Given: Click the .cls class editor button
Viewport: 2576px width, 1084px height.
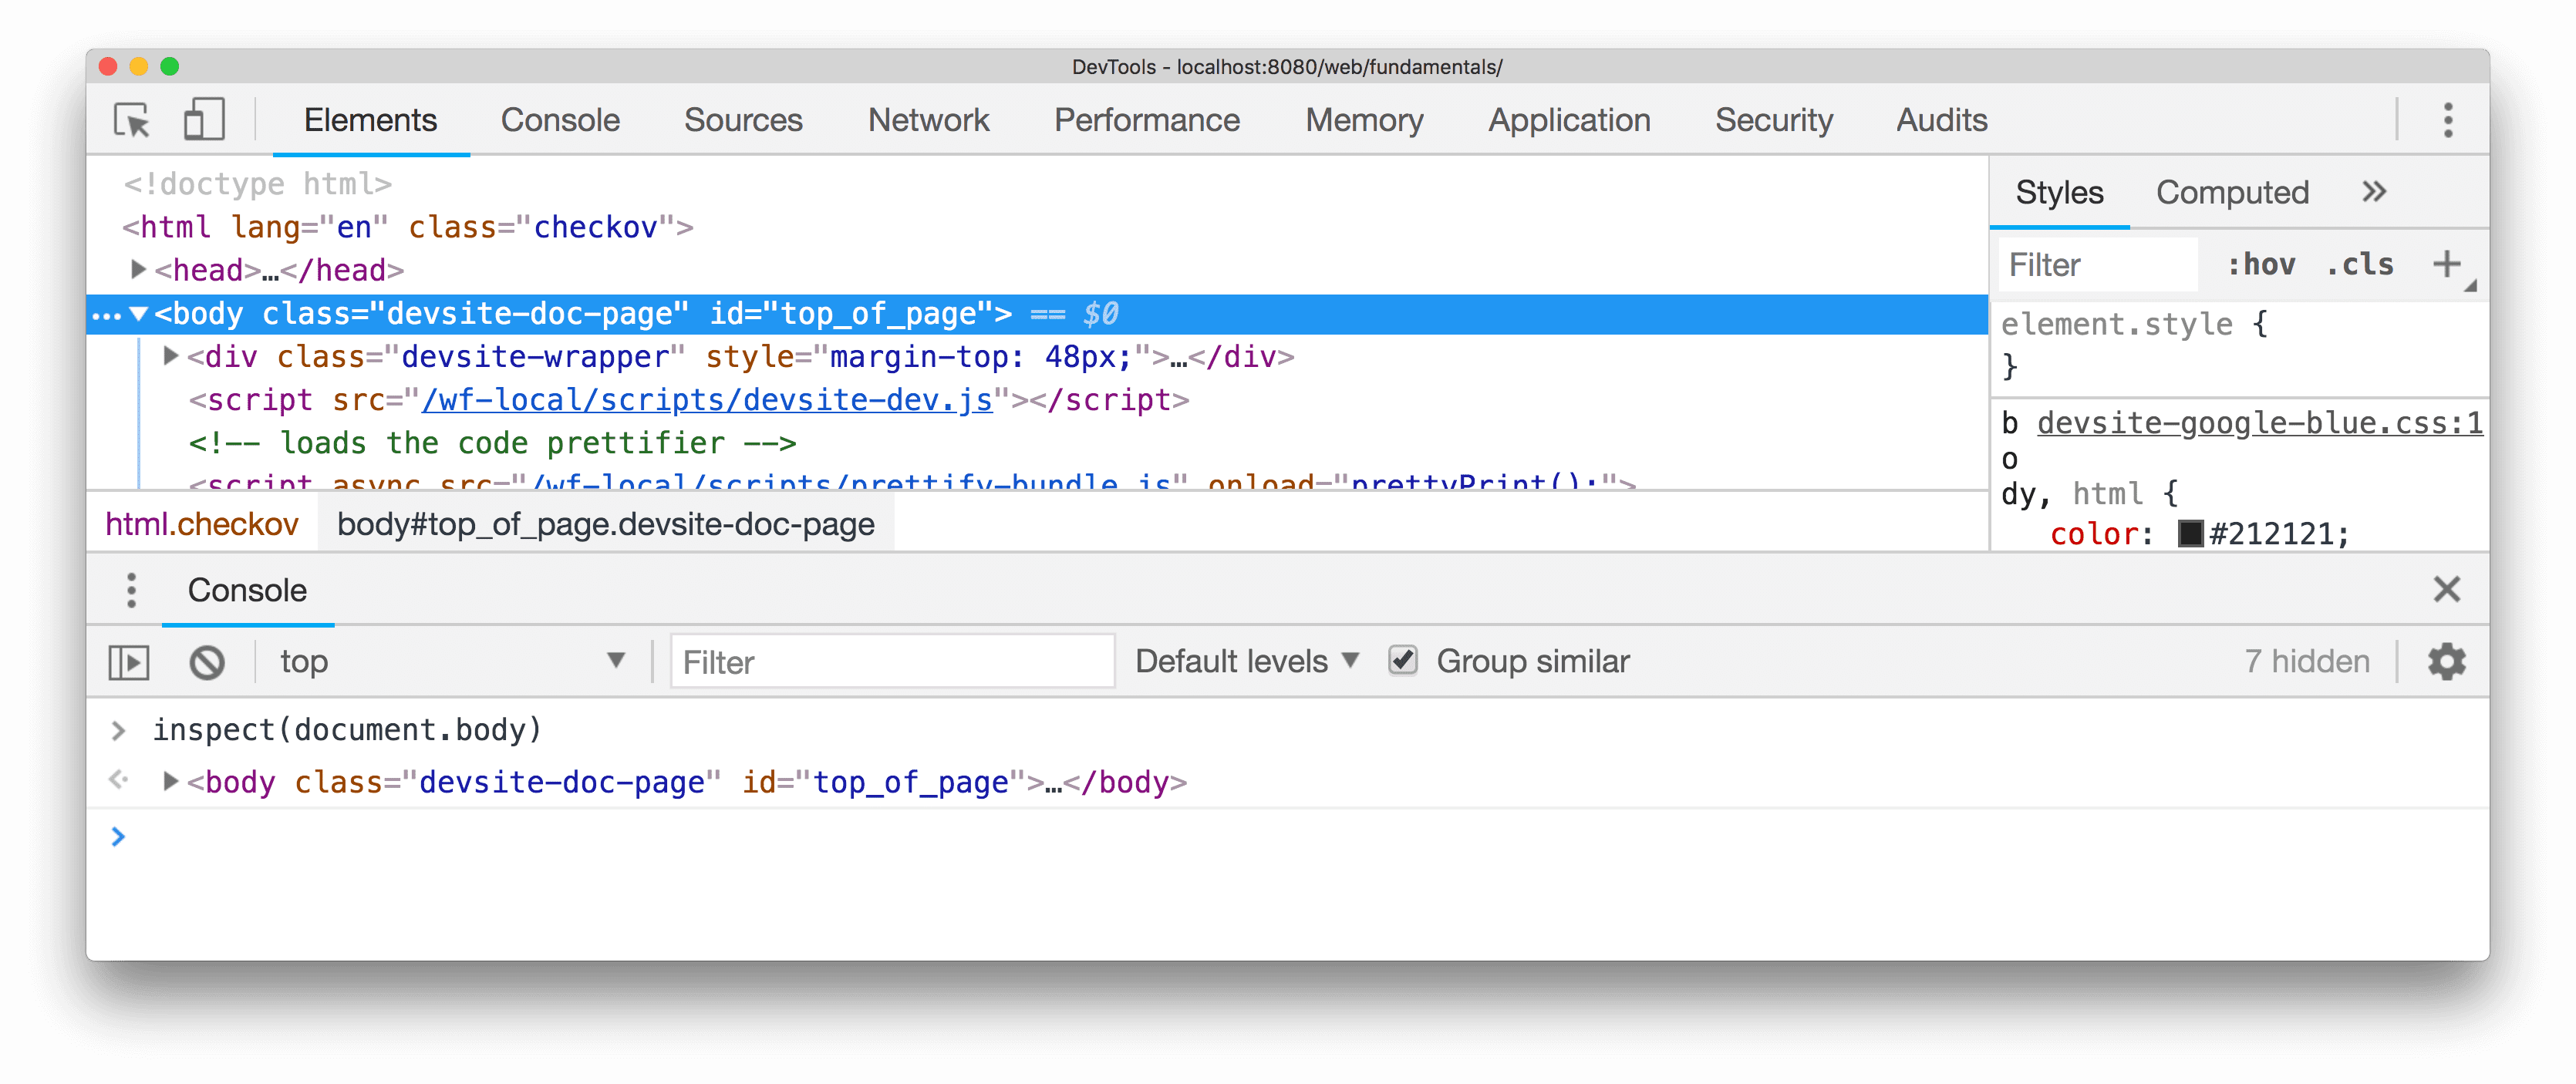Looking at the screenshot, I should tap(2361, 263).
